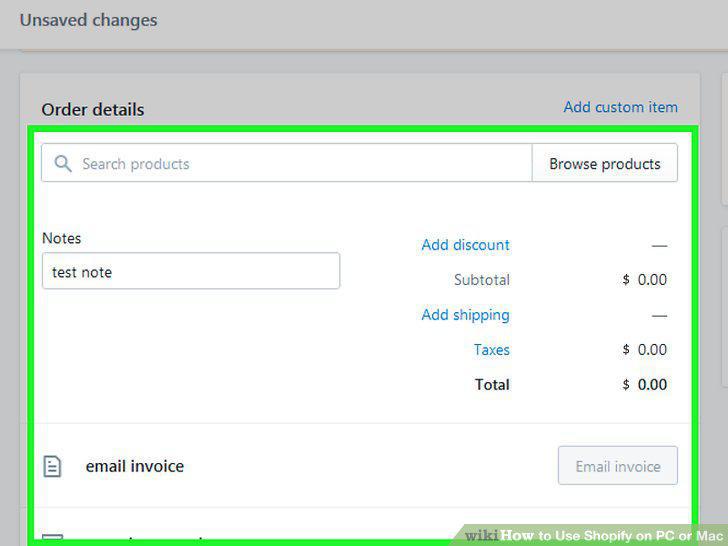Click Add shipping link

click(465, 315)
